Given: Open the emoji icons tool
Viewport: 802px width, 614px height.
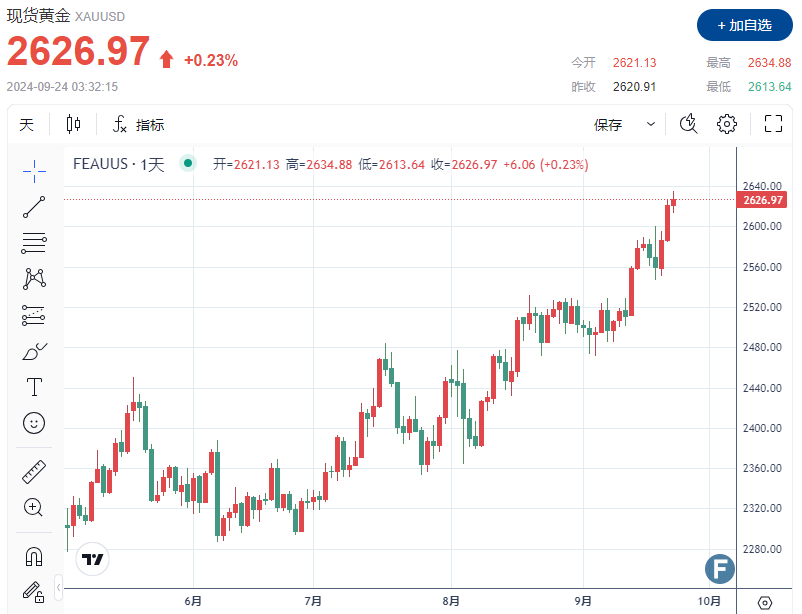Looking at the screenshot, I should point(34,423).
